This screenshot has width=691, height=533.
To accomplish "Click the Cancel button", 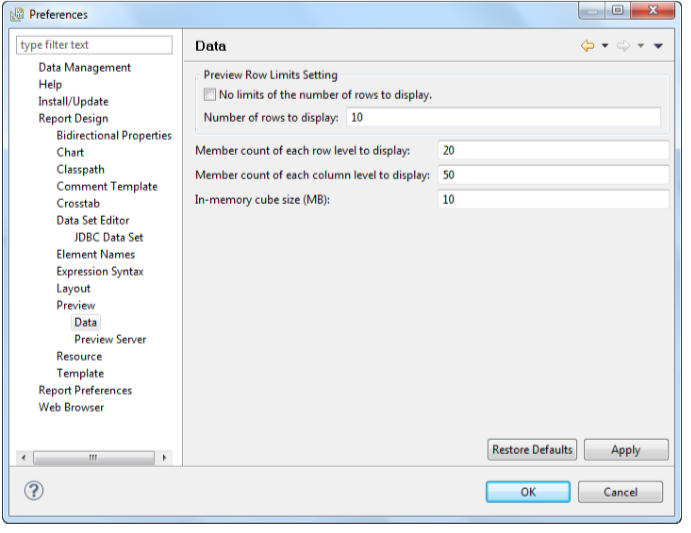I will (x=620, y=492).
